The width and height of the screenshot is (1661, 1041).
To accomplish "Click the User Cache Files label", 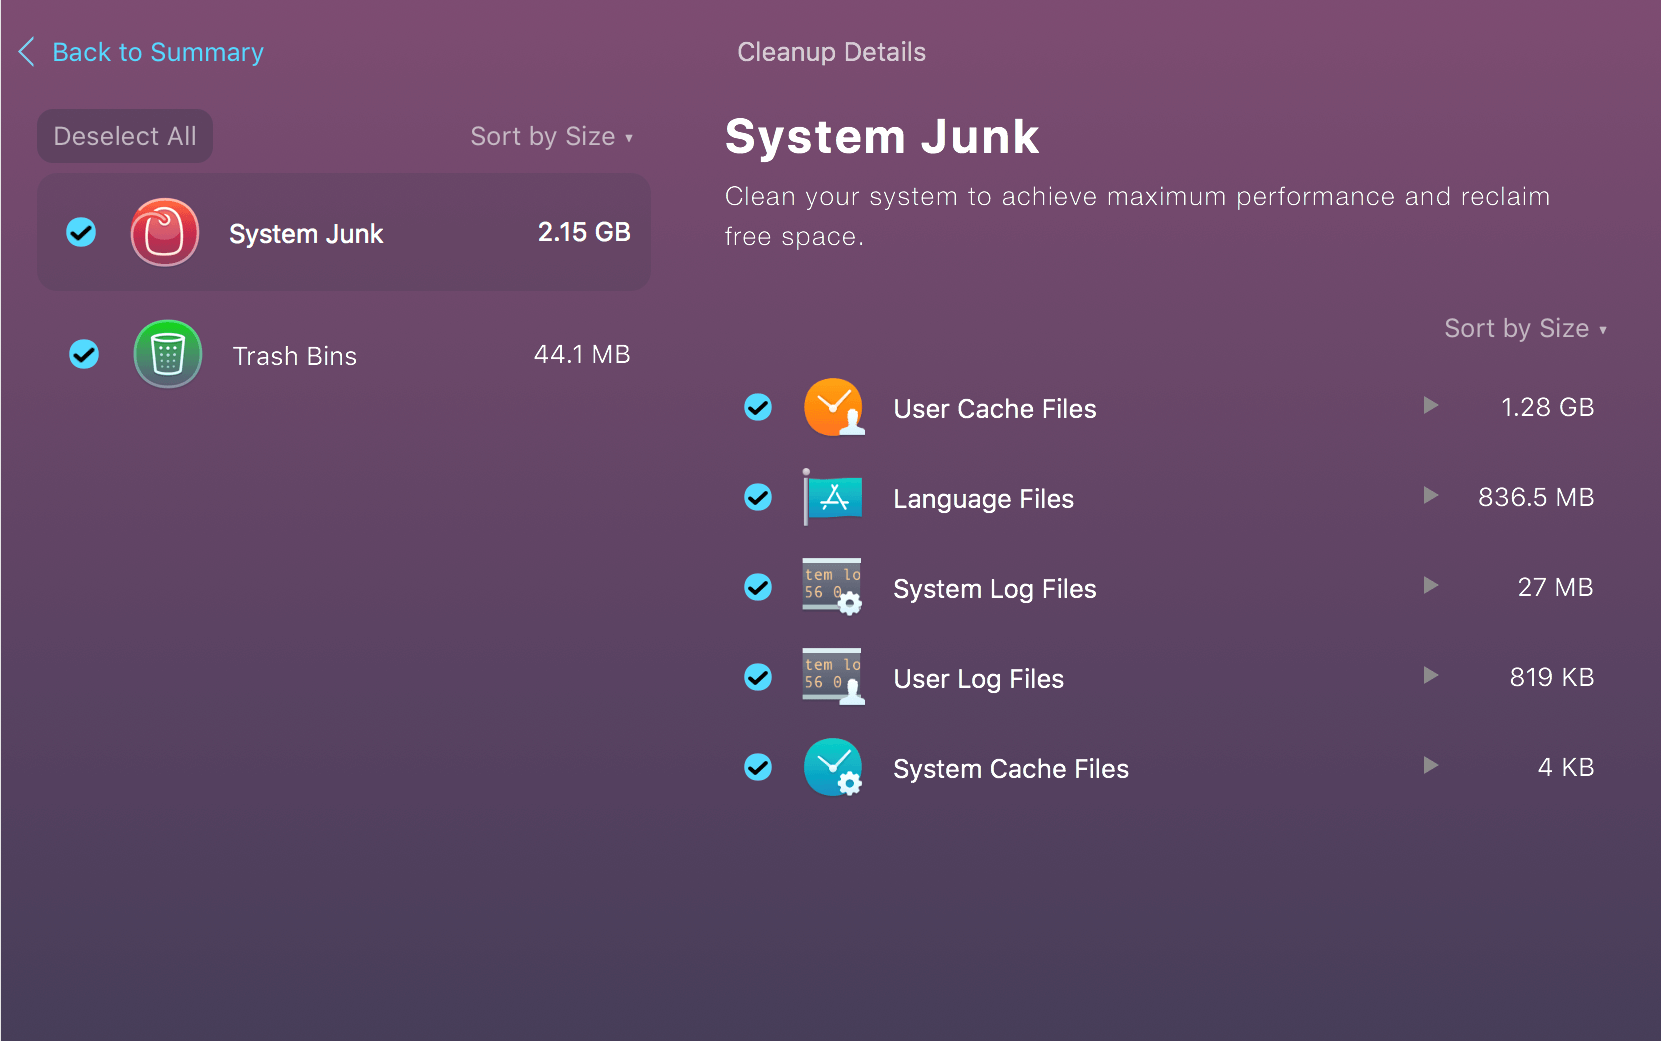I will point(995,409).
